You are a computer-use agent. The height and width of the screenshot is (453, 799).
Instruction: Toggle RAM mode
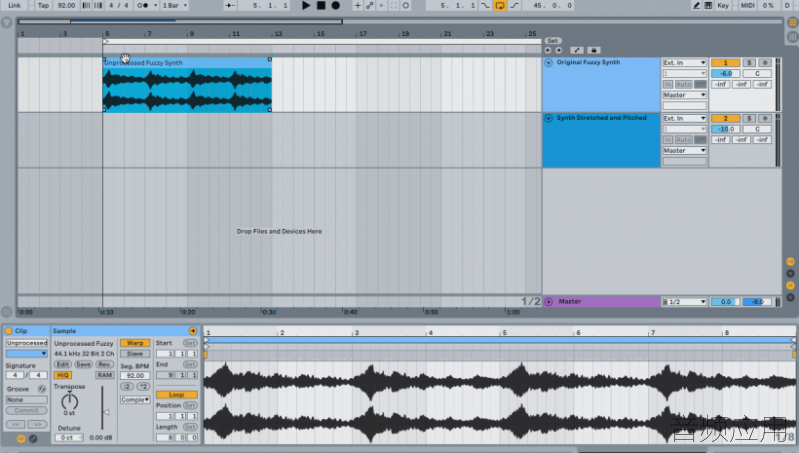tap(104, 375)
